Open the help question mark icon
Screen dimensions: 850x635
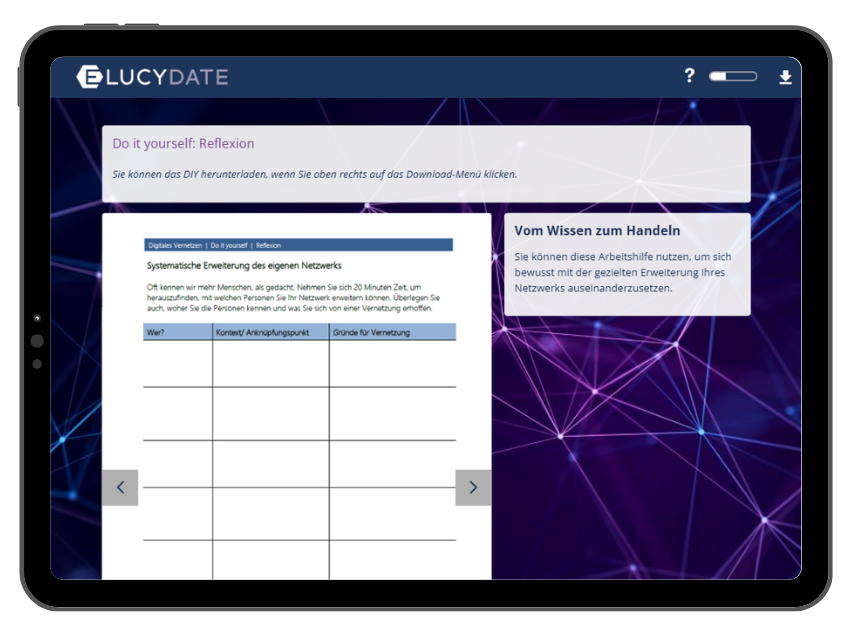click(x=689, y=76)
